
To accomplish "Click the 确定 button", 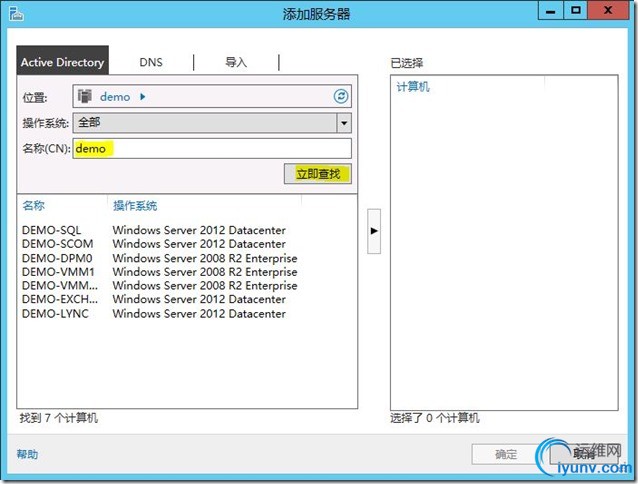I will pos(506,454).
